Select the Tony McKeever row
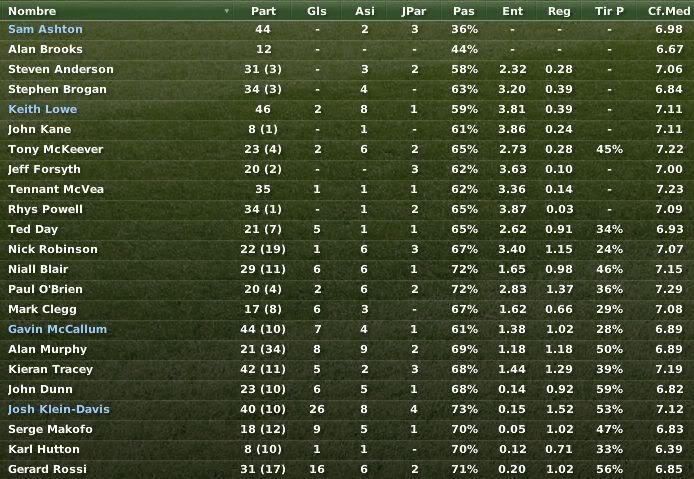This screenshot has width=694, height=479. [347, 150]
